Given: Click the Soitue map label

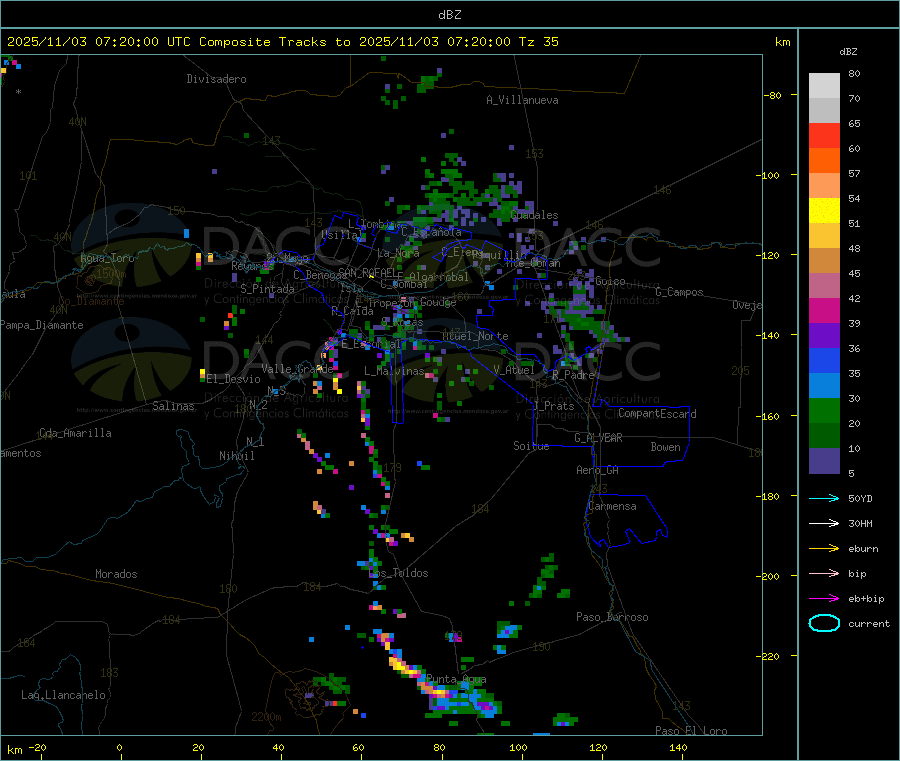Looking at the screenshot, I should 531,446.
